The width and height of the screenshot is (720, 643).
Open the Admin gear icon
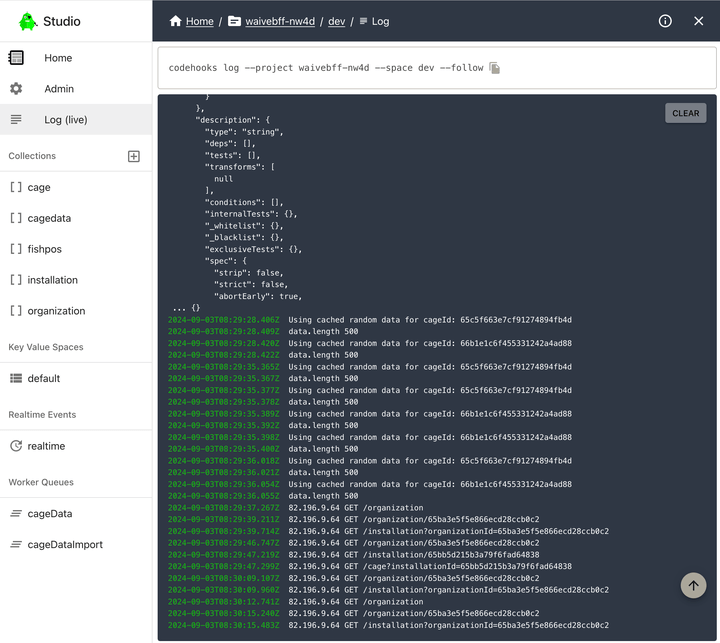pos(16,89)
